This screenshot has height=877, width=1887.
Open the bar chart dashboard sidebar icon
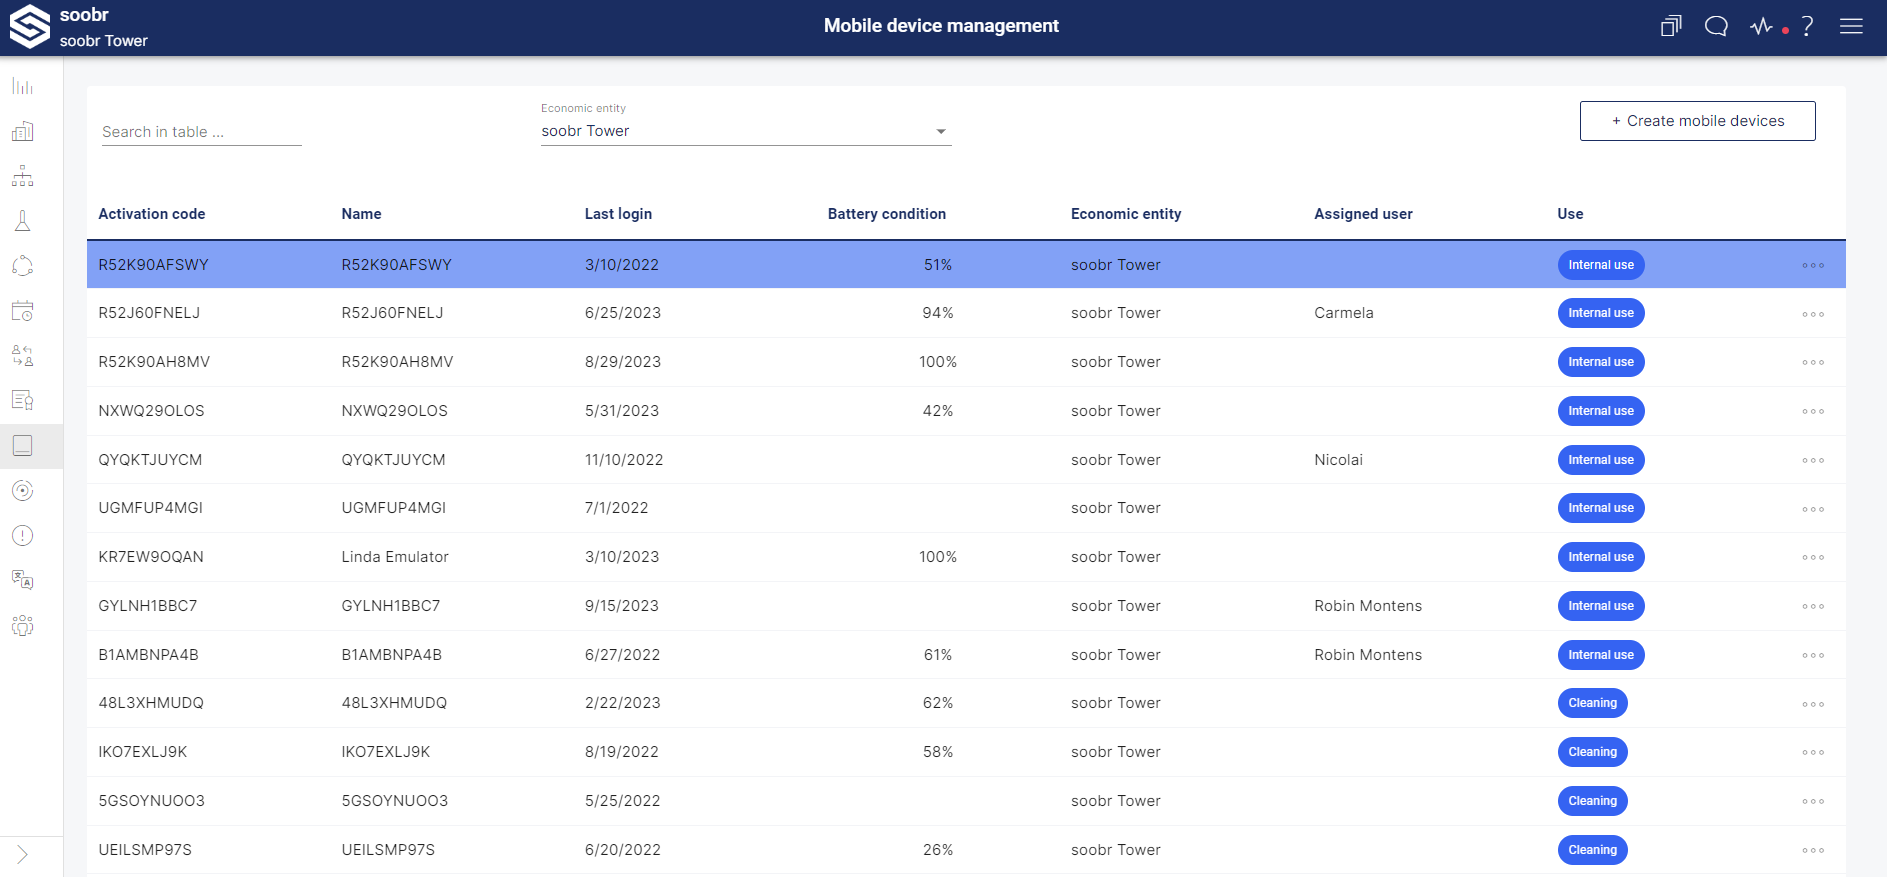coord(22,87)
